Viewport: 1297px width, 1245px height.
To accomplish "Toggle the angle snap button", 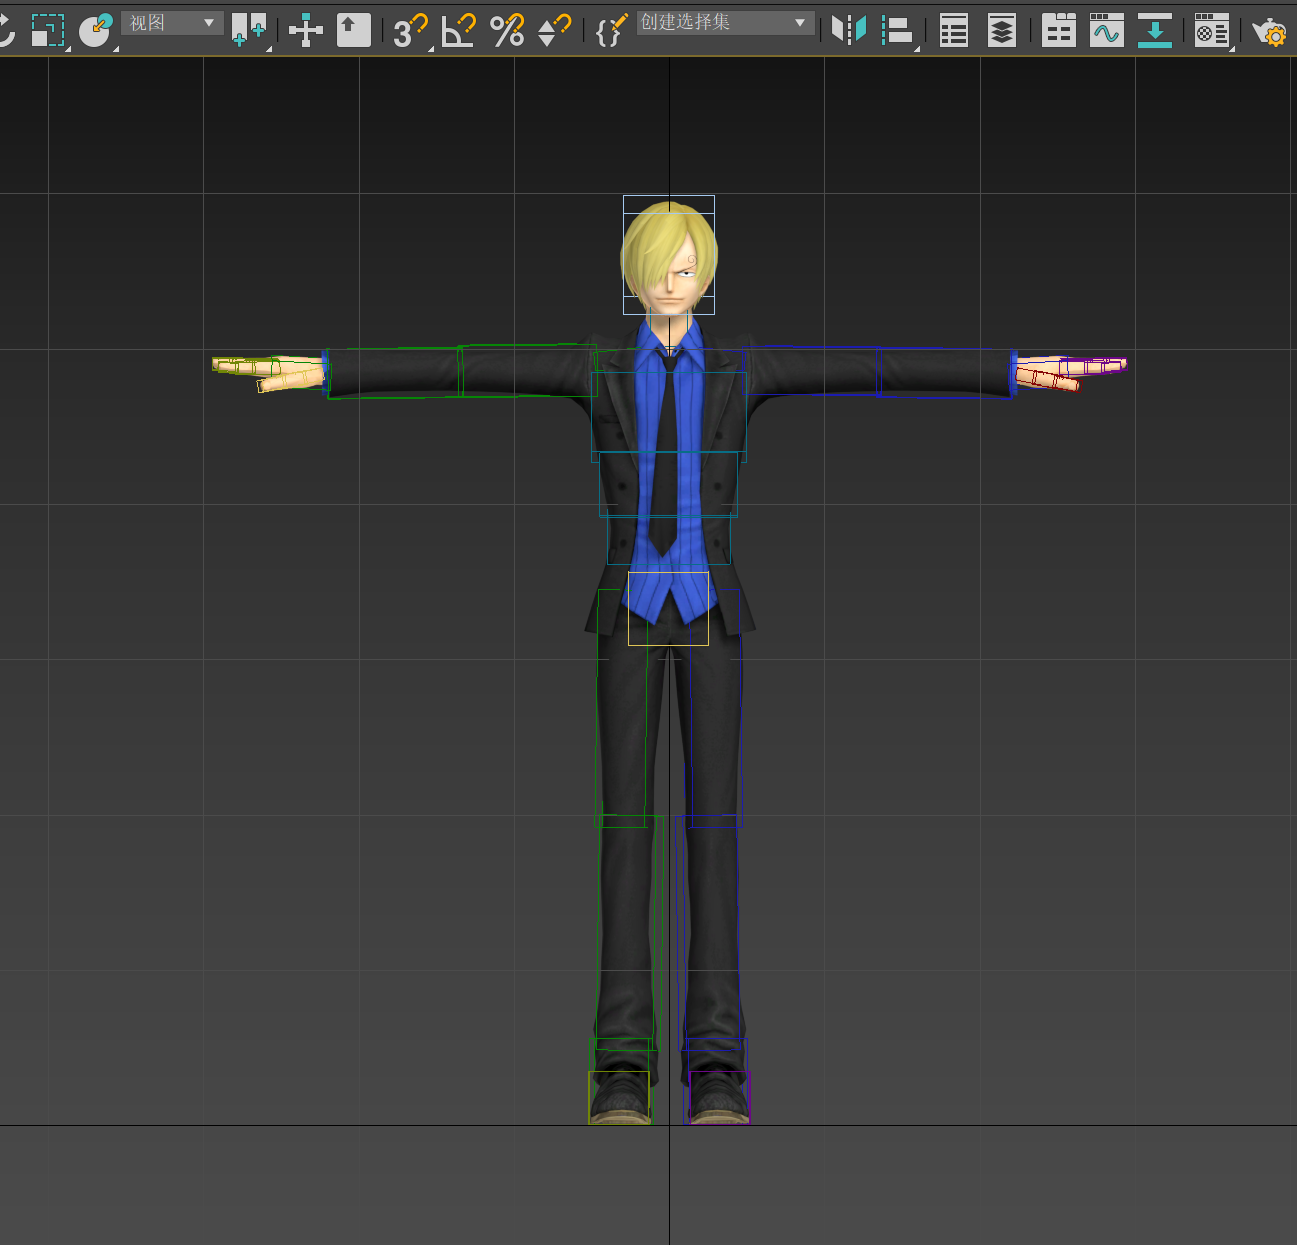I will pyautogui.click(x=459, y=30).
